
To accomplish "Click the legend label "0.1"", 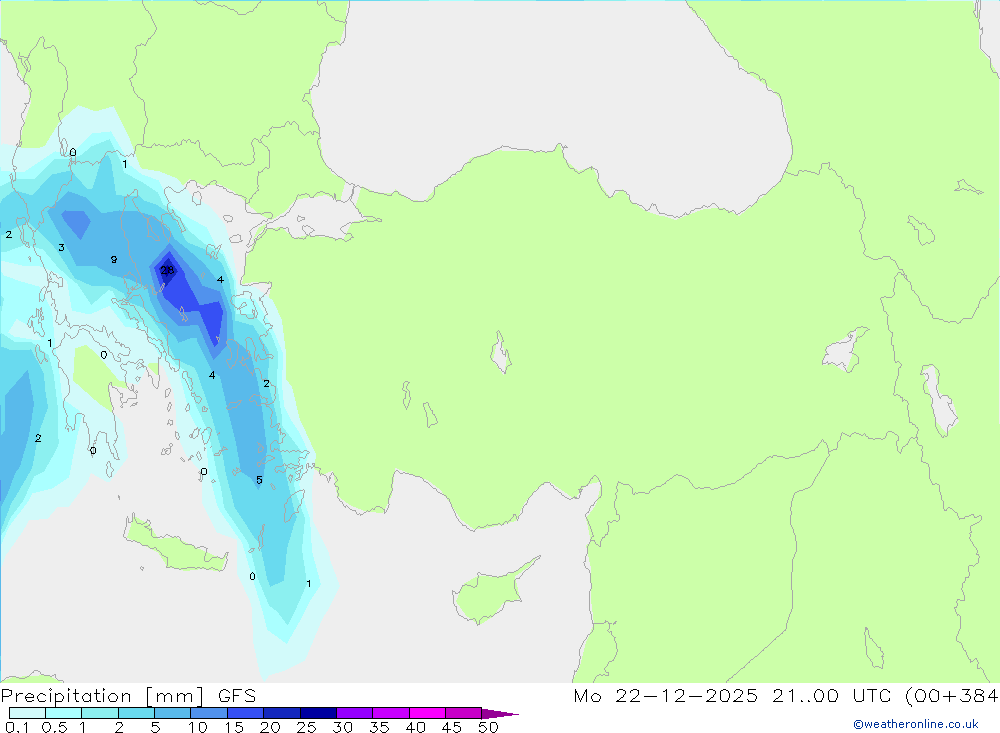I will click(17, 727).
